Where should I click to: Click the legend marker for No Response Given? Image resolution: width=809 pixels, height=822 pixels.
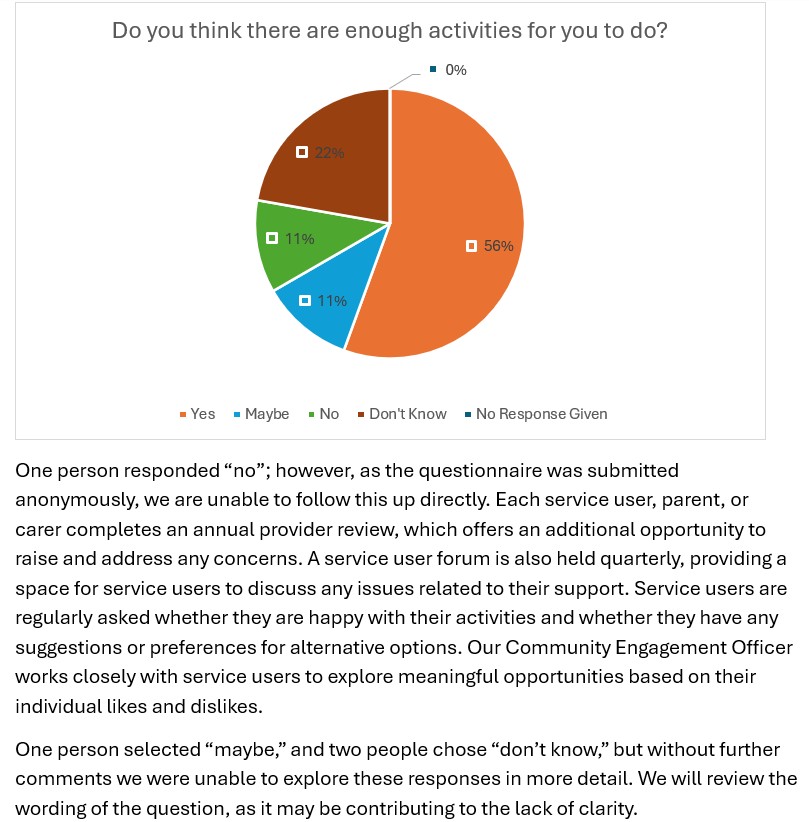coord(467,414)
